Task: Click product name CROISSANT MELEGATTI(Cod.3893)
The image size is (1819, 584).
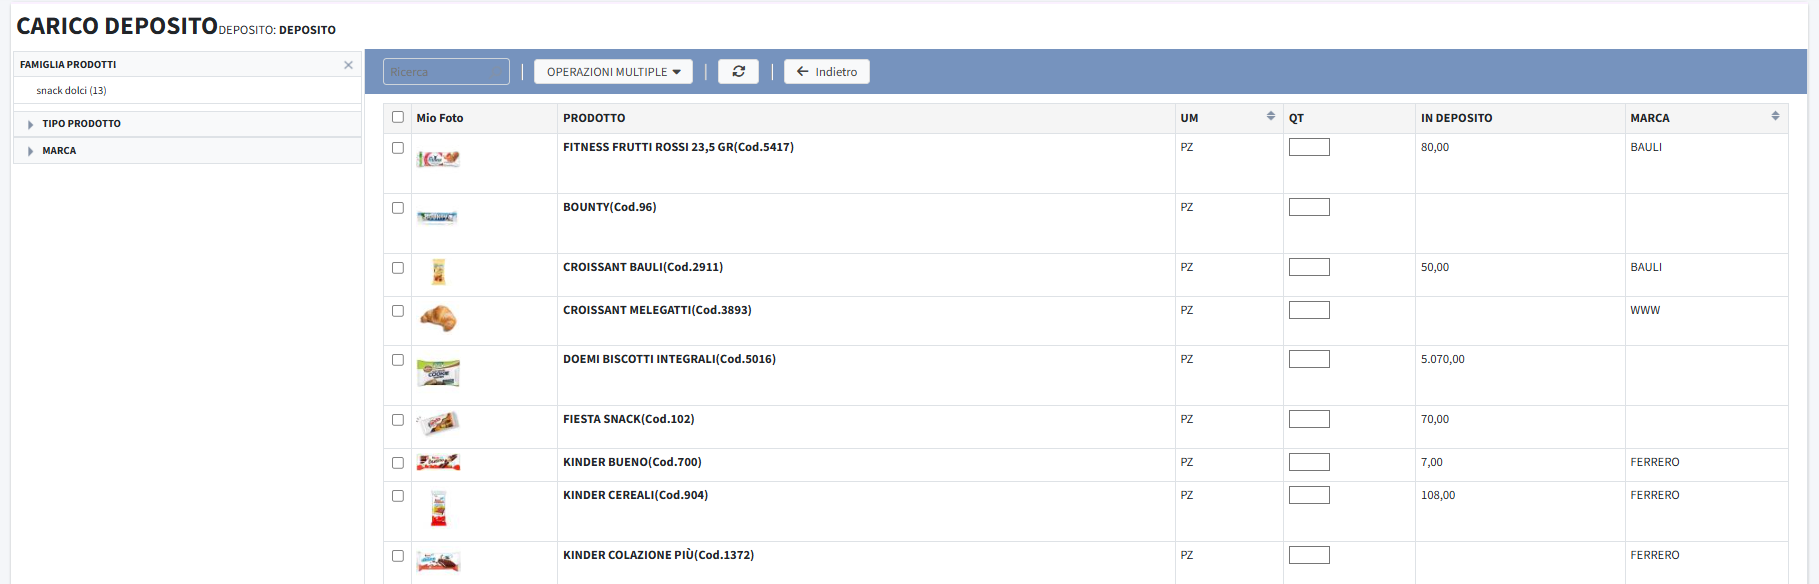Action: [657, 310]
